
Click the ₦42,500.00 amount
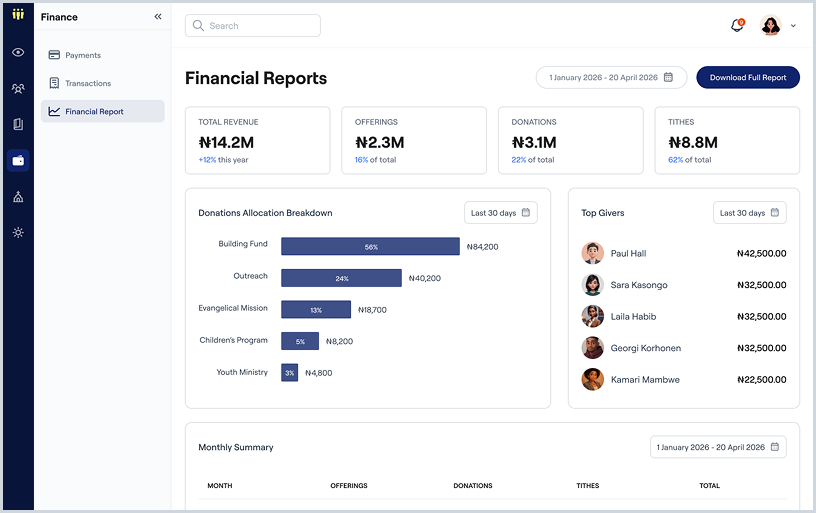click(761, 253)
